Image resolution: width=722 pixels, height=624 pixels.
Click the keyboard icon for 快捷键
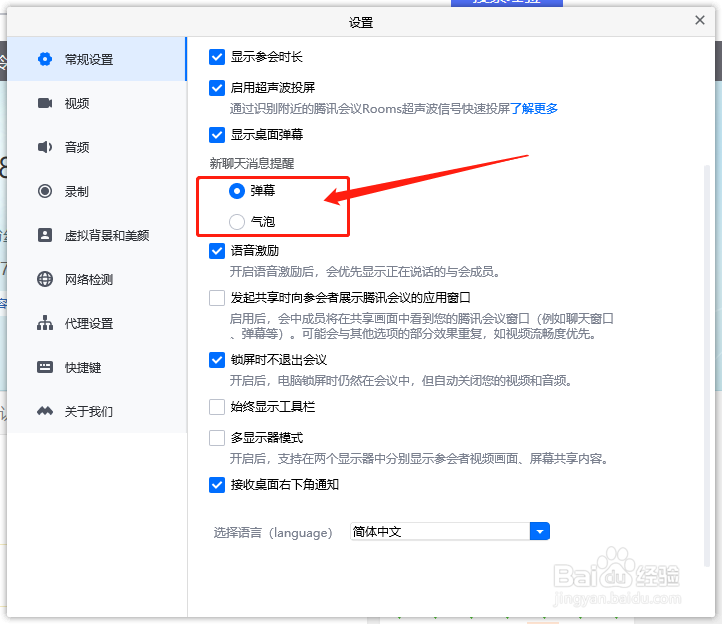45,367
